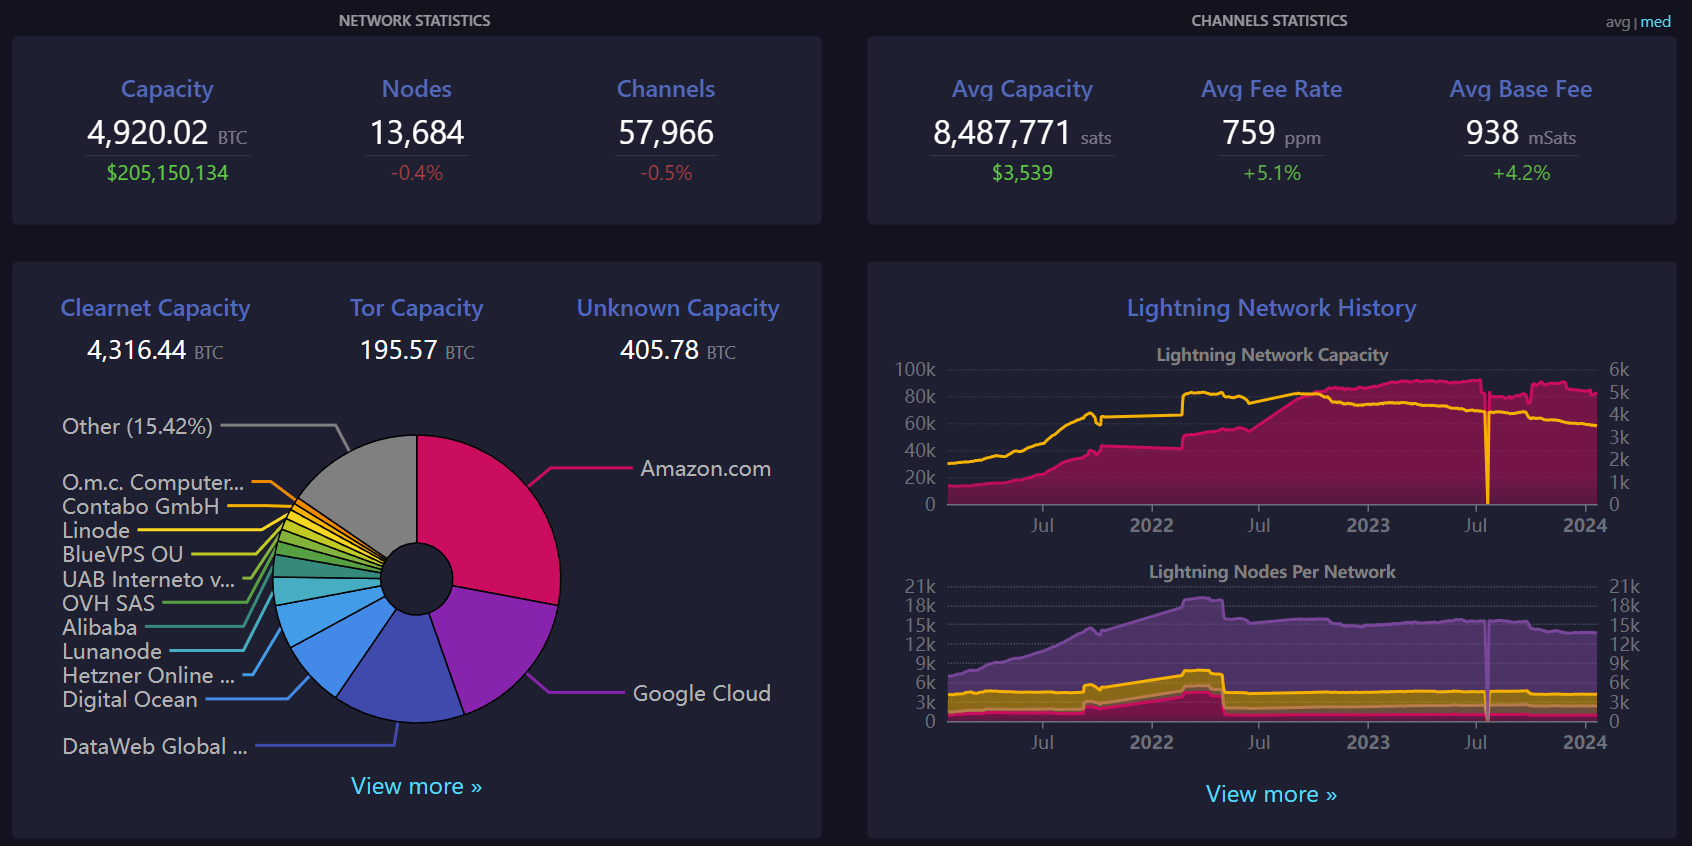The image size is (1692, 846).
Task: Click the +5.1% fee rate change
Action: pos(1272,173)
